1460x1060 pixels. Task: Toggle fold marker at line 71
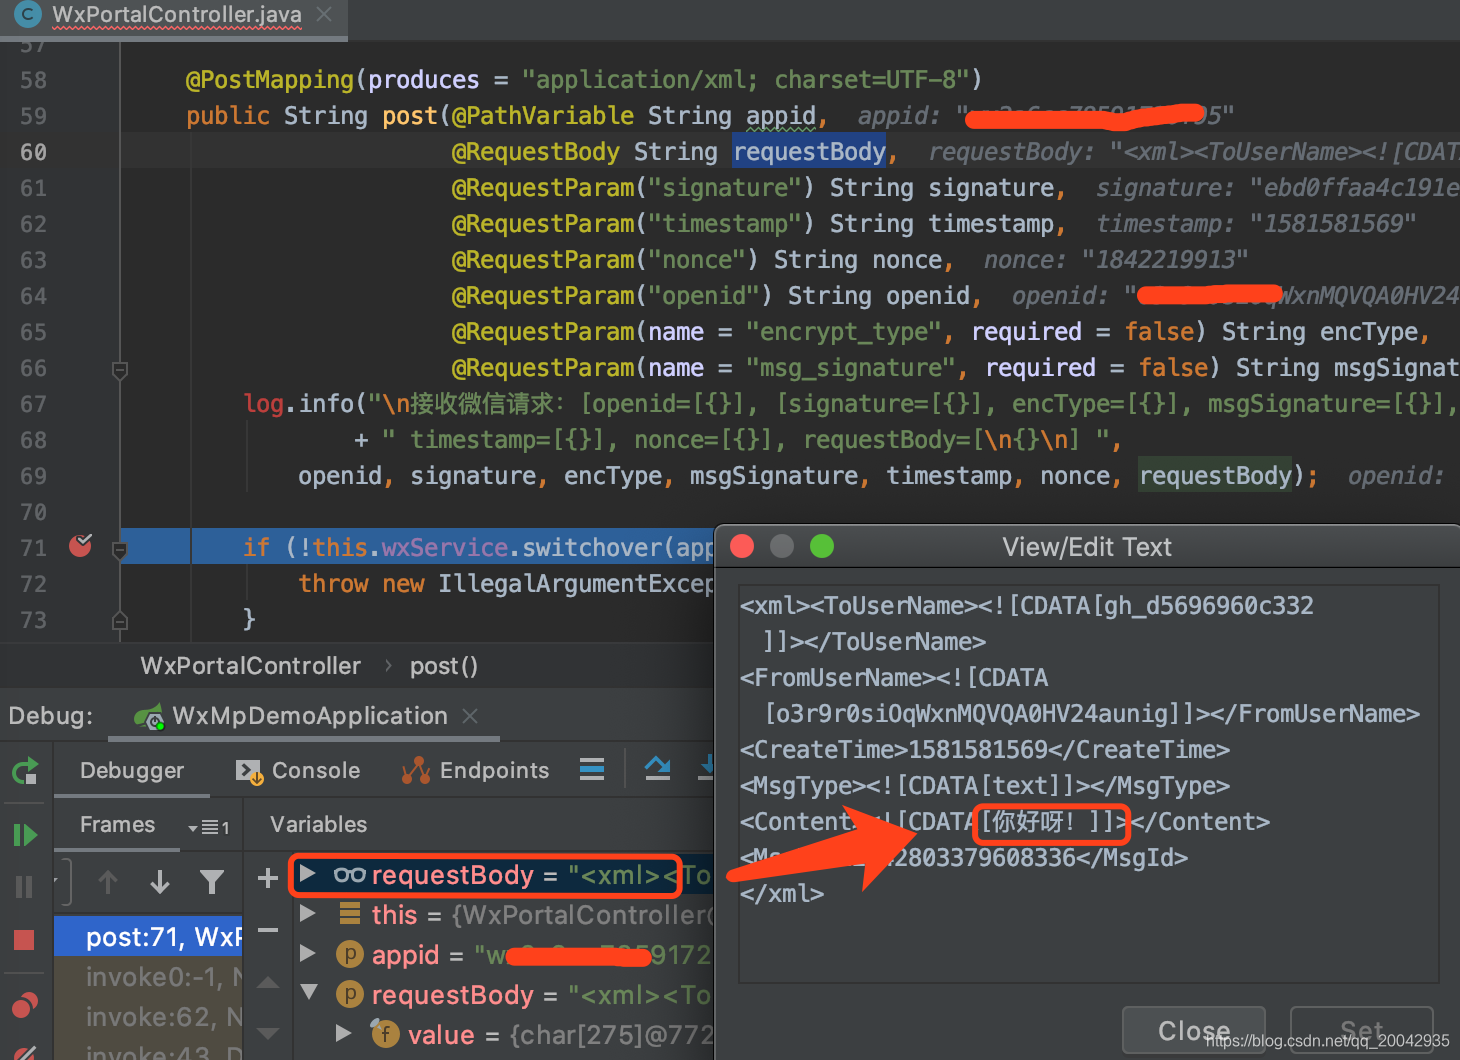(x=120, y=549)
